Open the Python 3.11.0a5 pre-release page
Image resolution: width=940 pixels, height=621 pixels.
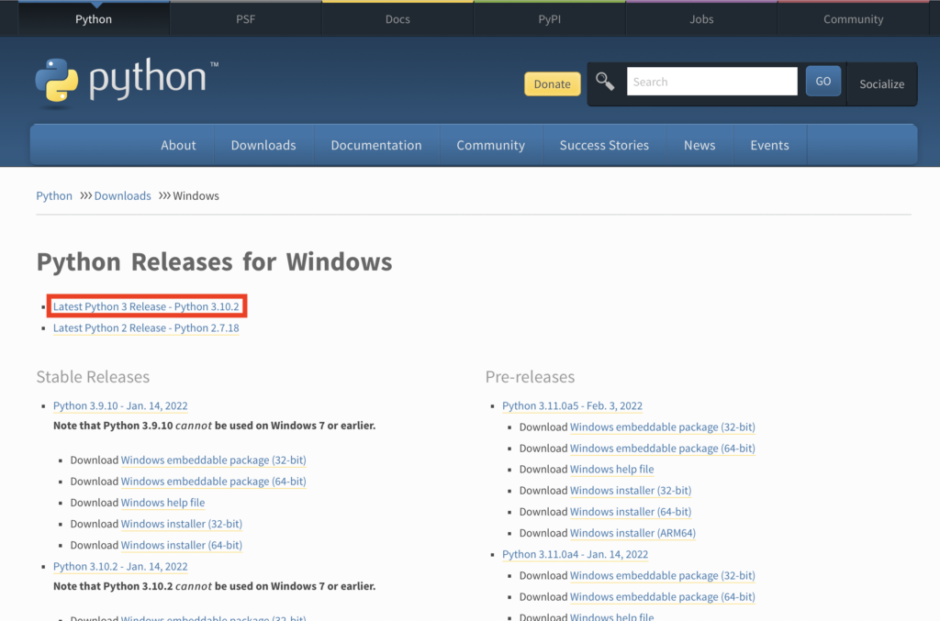(x=572, y=405)
